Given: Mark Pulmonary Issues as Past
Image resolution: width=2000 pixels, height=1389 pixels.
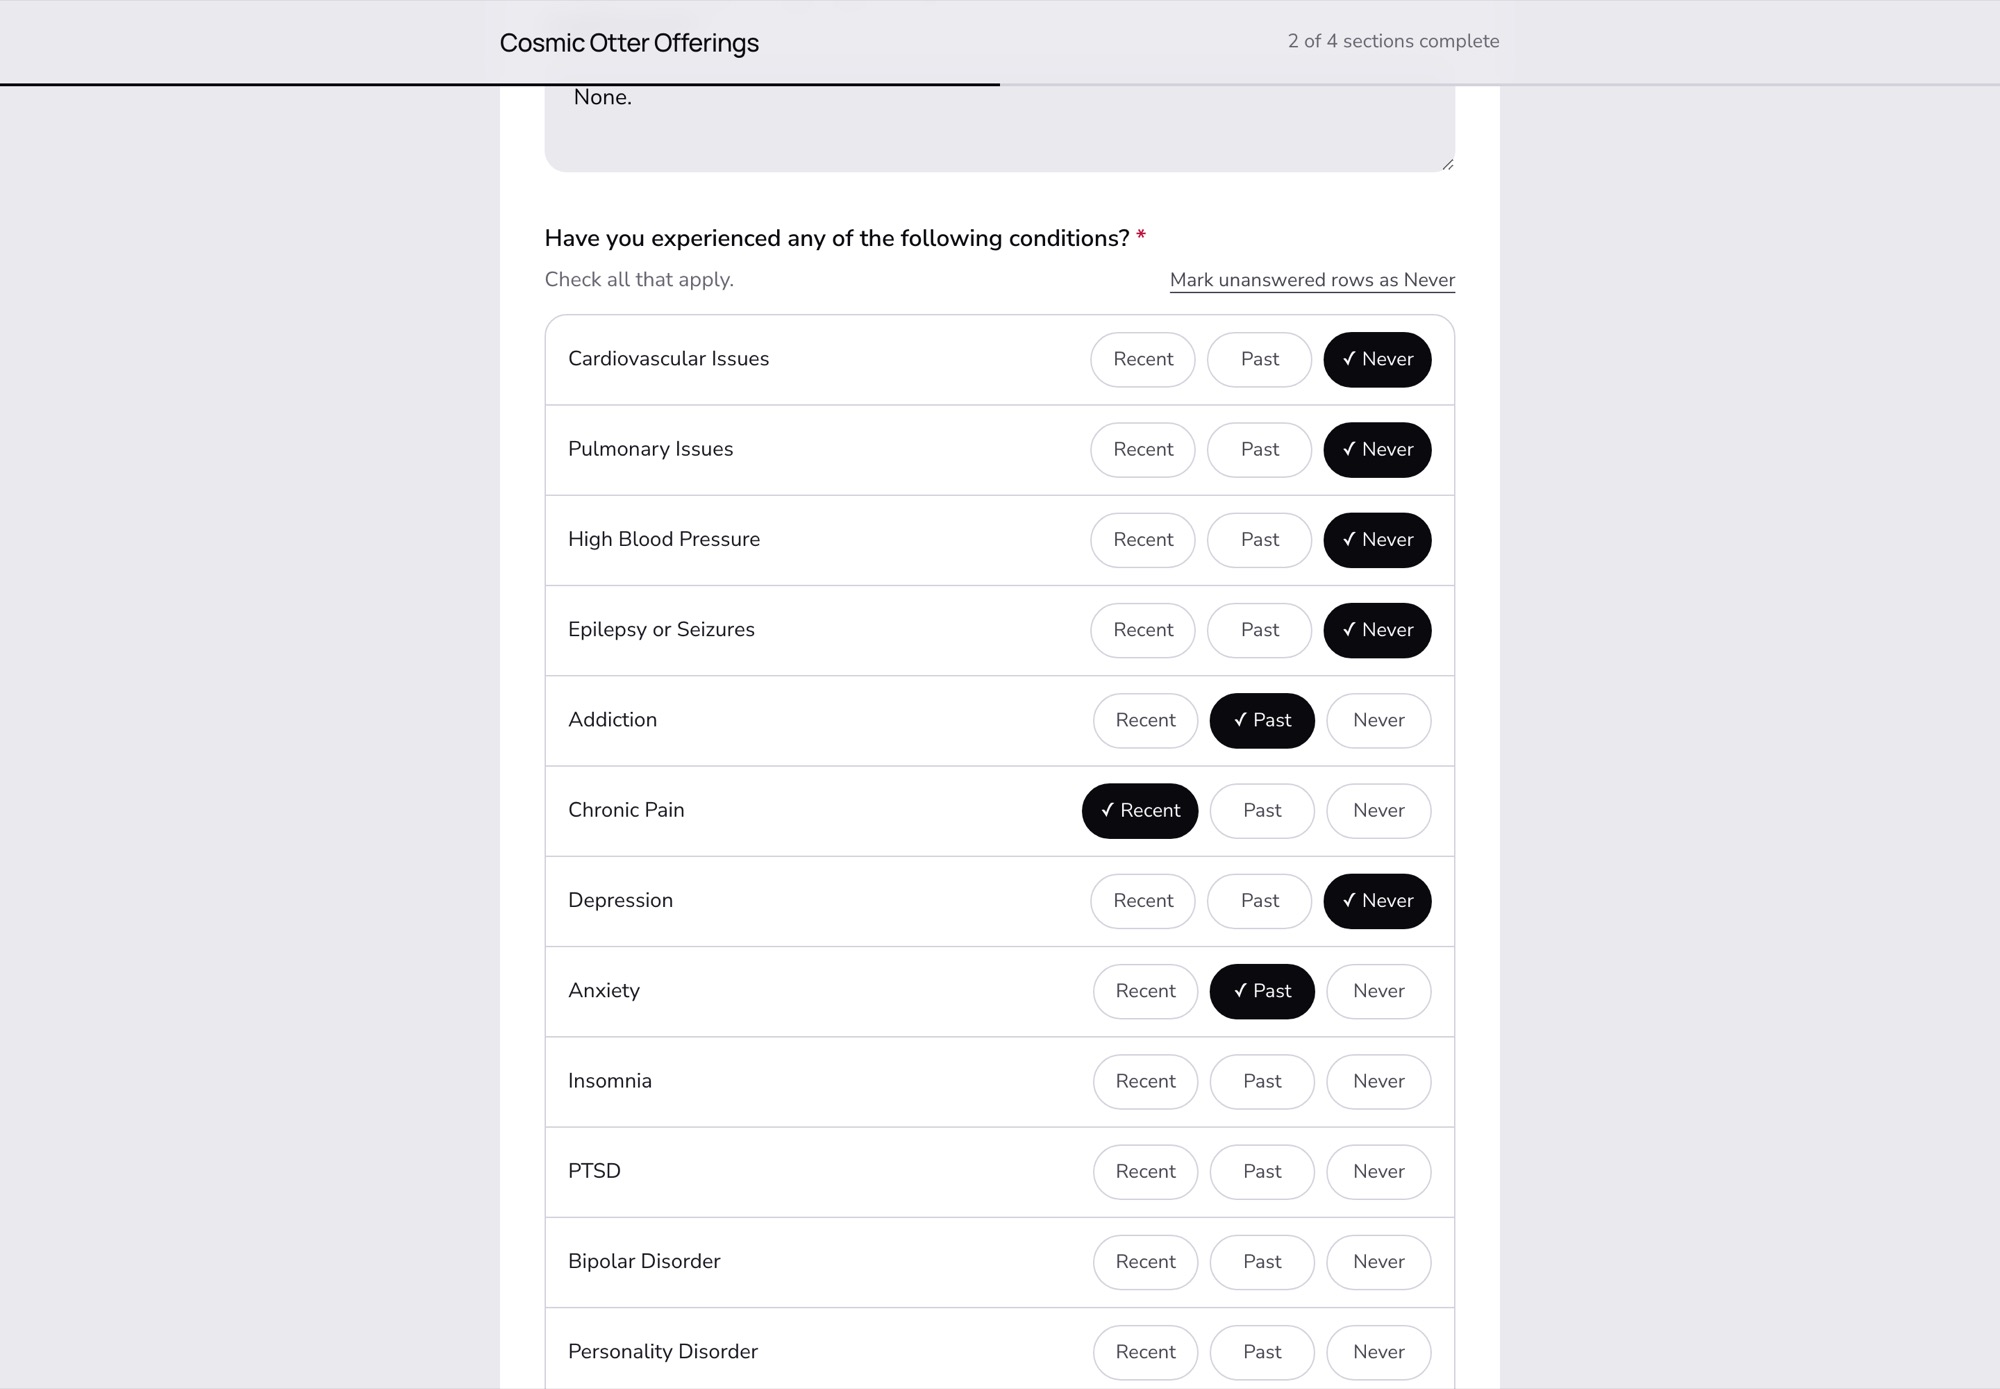Looking at the screenshot, I should (x=1259, y=449).
